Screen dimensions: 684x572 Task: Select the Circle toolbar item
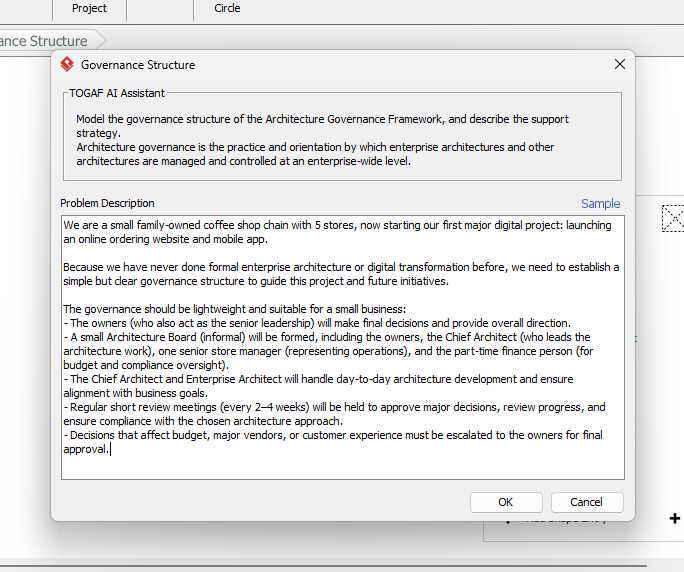point(227,8)
